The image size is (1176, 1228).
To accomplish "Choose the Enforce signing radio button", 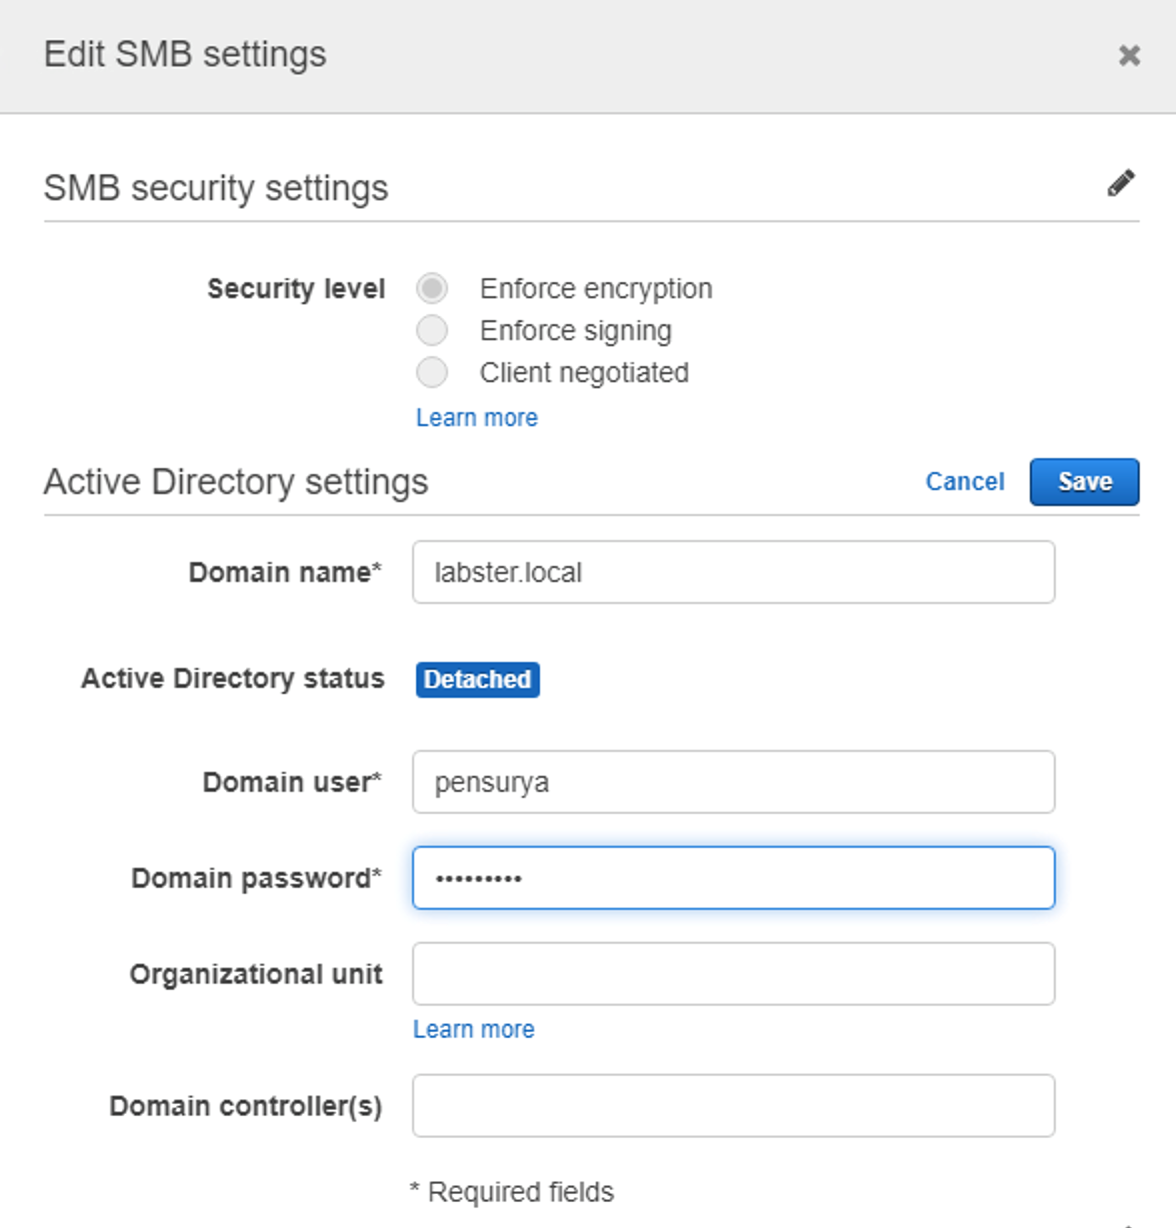I will (432, 330).
